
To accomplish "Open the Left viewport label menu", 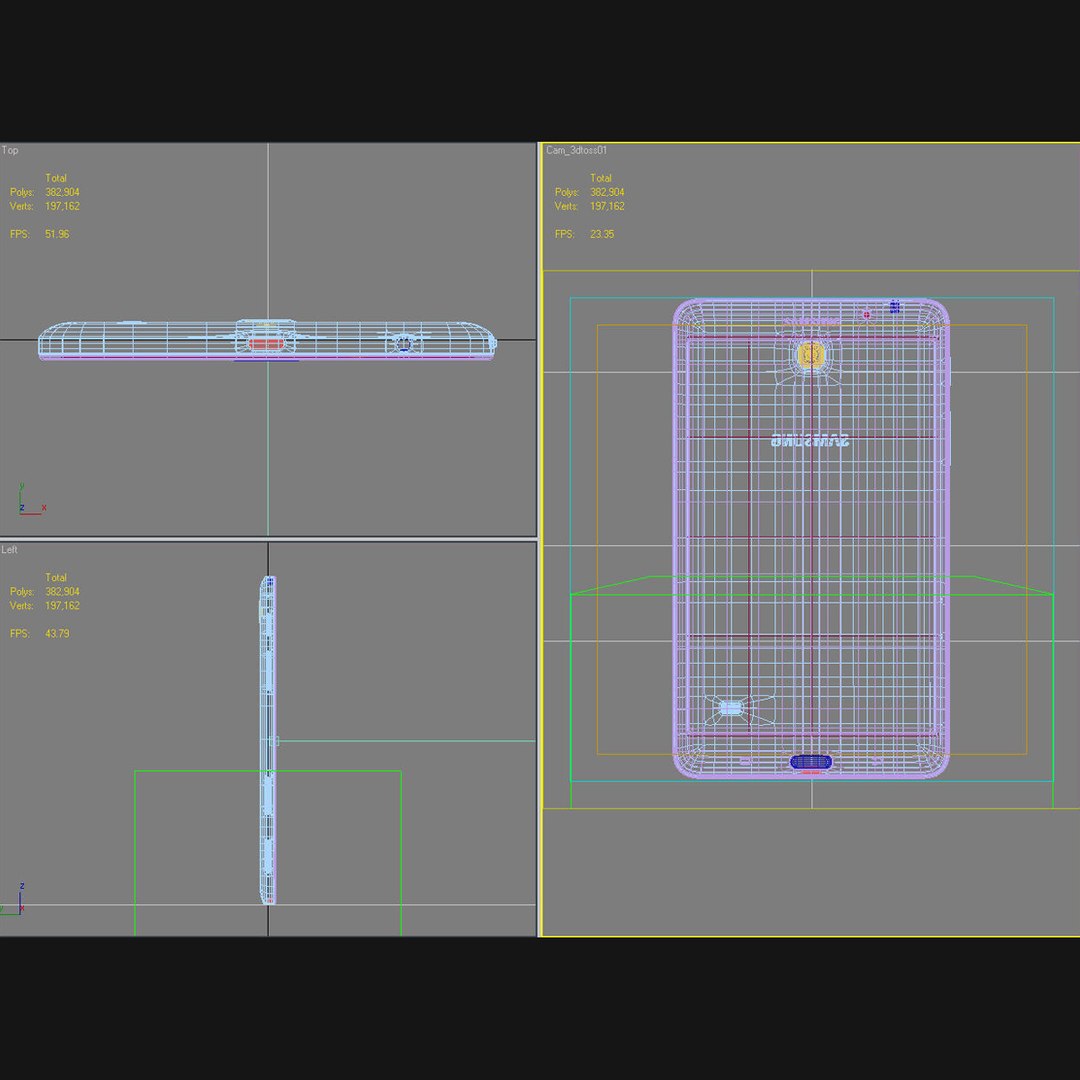I will [10, 550].
